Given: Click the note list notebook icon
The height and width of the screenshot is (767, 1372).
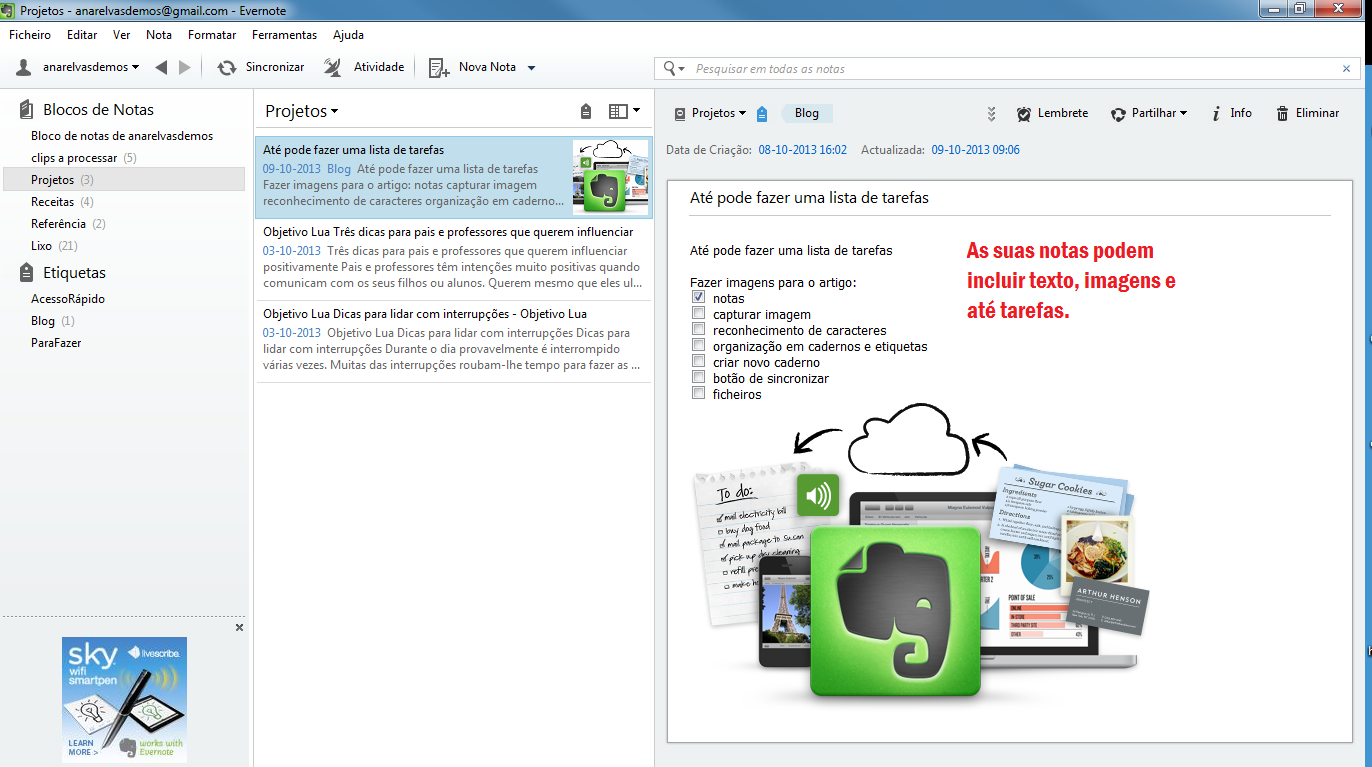Looking at the screenshot, I should click(586, 111).
